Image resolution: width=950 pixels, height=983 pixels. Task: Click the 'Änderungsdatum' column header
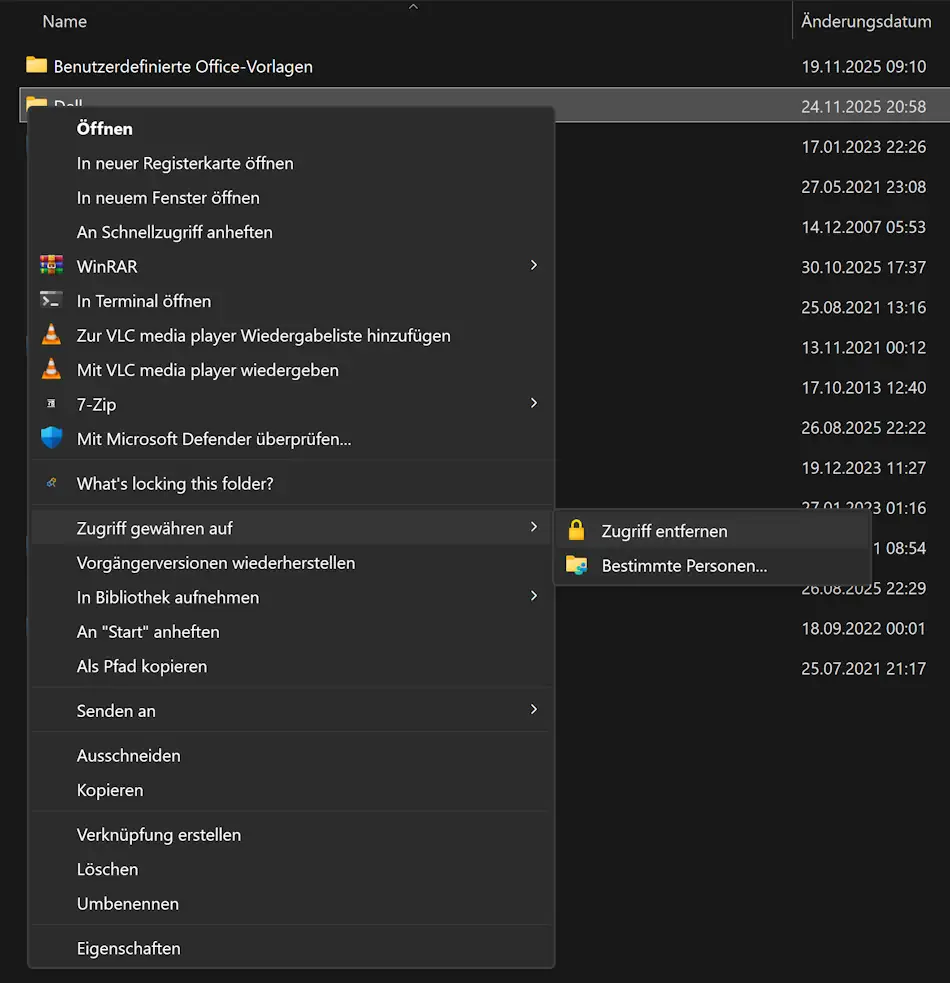pyautogui.click(x=866, y=20)
